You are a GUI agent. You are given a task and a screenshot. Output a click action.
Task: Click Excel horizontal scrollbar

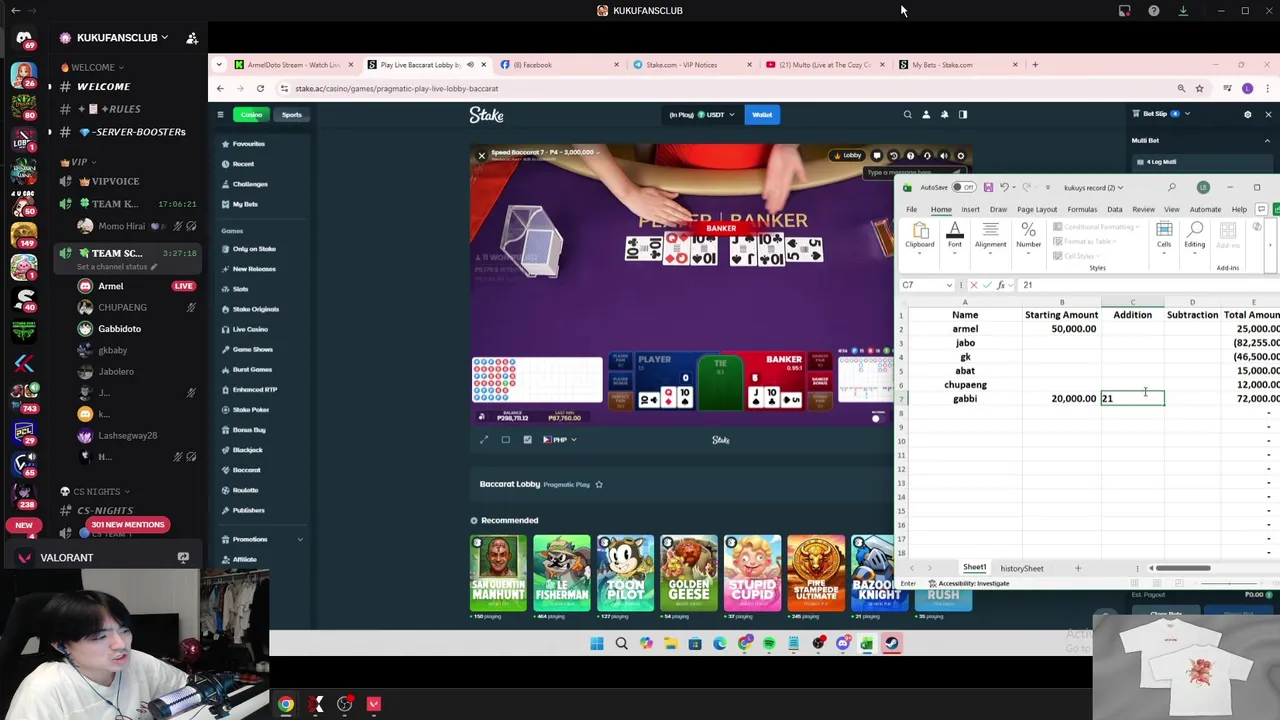[x=1184, y=569]
